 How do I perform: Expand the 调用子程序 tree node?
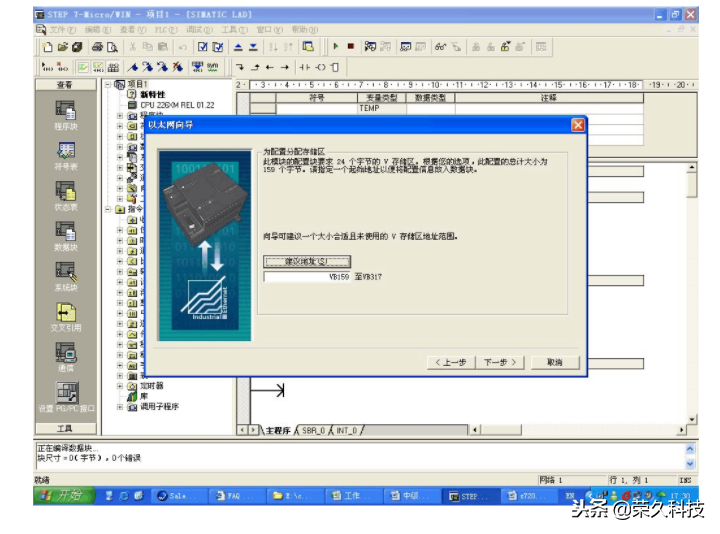(x=121, y=407)
